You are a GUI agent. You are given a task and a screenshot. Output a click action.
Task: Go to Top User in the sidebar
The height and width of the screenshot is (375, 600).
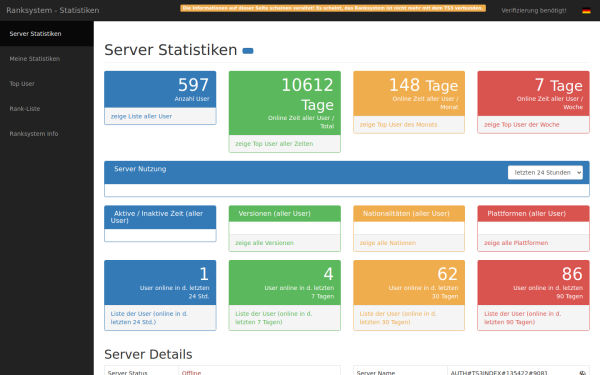click(47, 83)
